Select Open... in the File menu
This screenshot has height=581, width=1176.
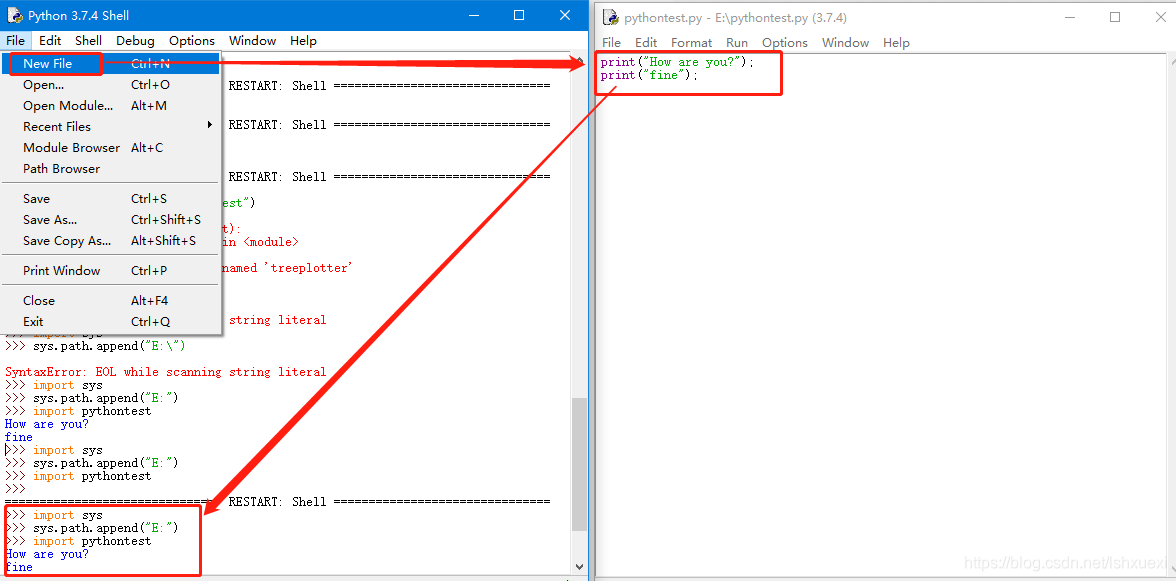[112, 85]
